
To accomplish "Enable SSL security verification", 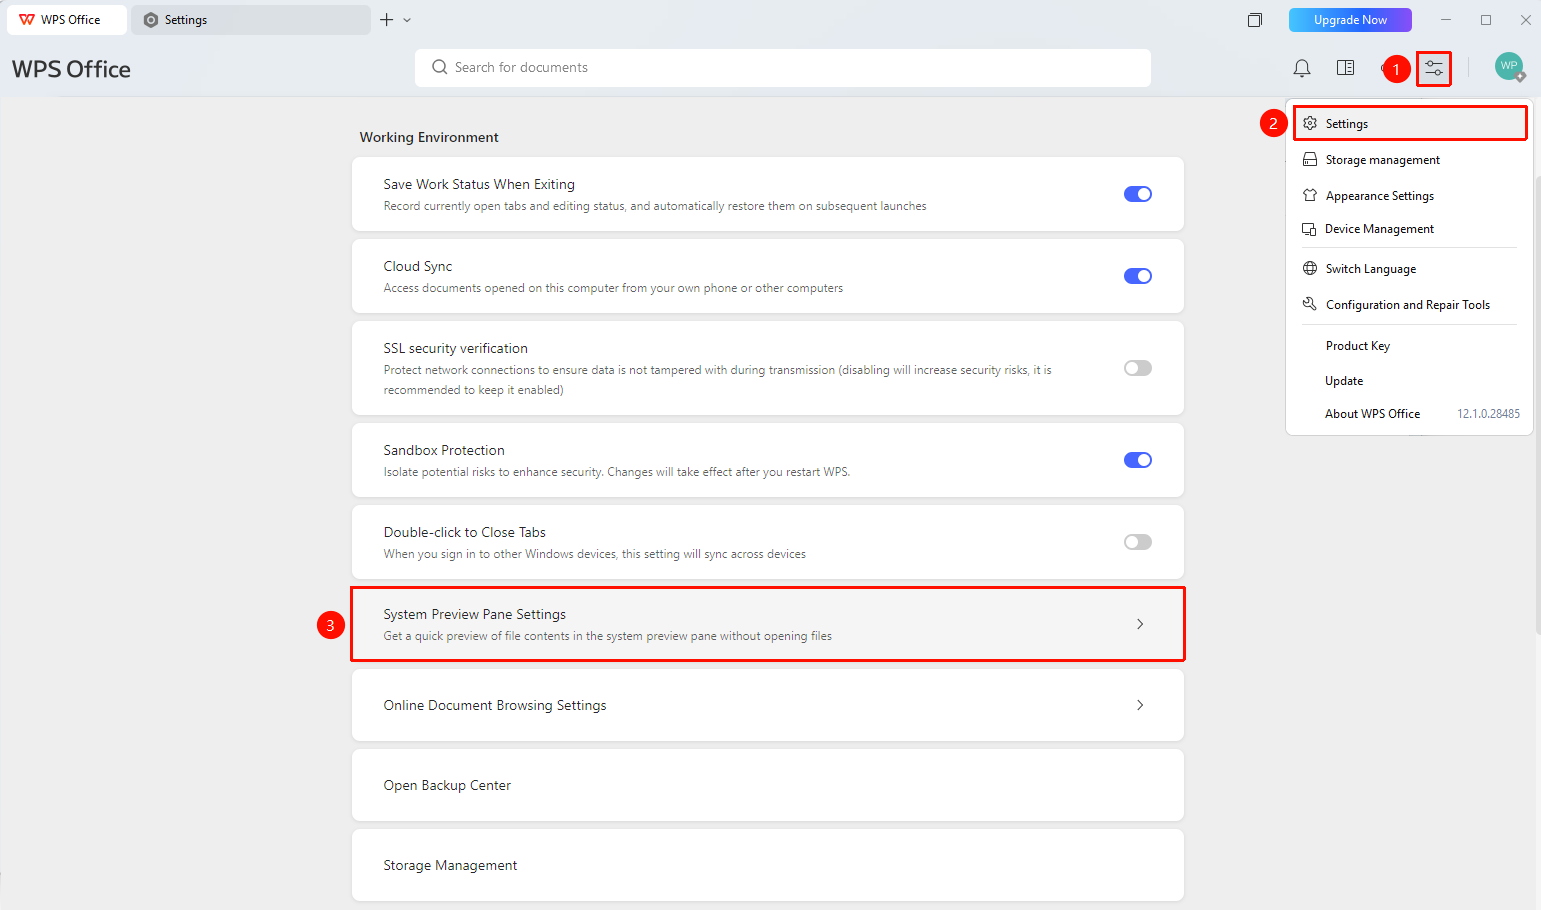I will click(x=1138, y=368).
